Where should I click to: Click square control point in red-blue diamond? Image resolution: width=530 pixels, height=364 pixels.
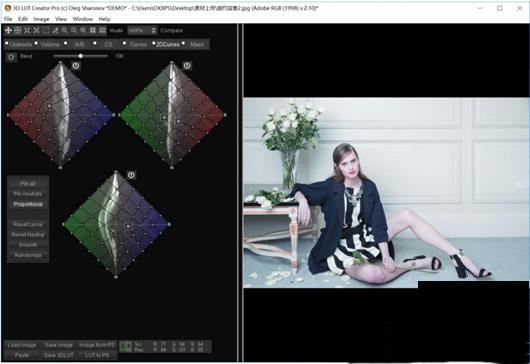point(49,106)
